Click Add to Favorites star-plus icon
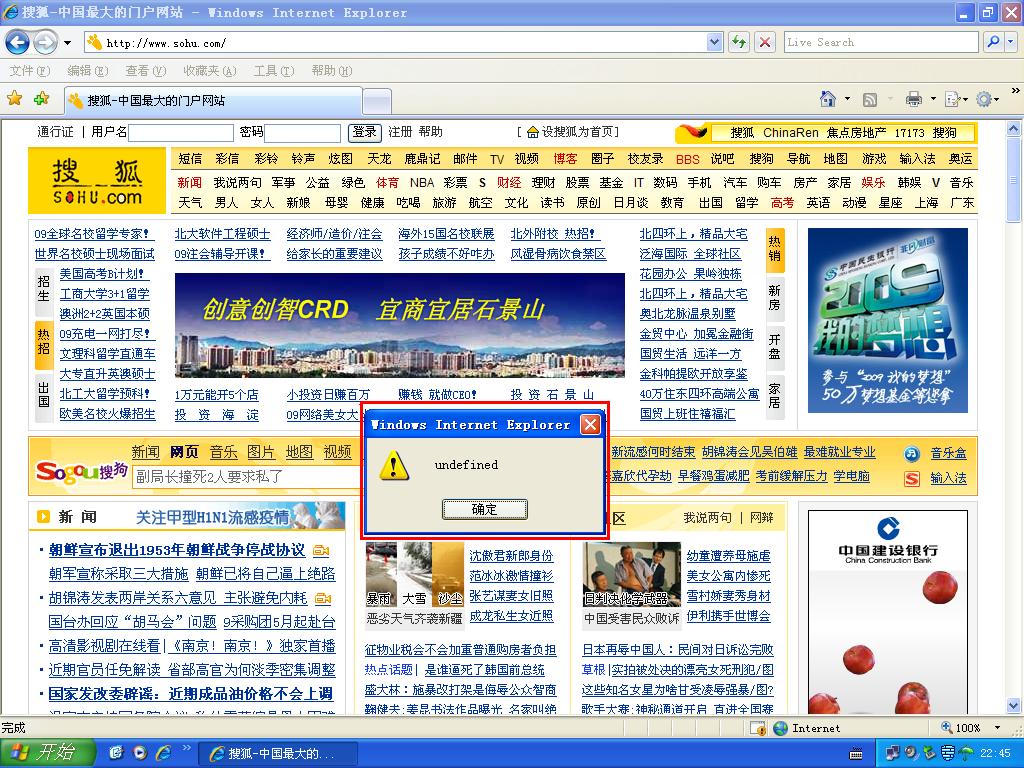 [x=41, y=99]
